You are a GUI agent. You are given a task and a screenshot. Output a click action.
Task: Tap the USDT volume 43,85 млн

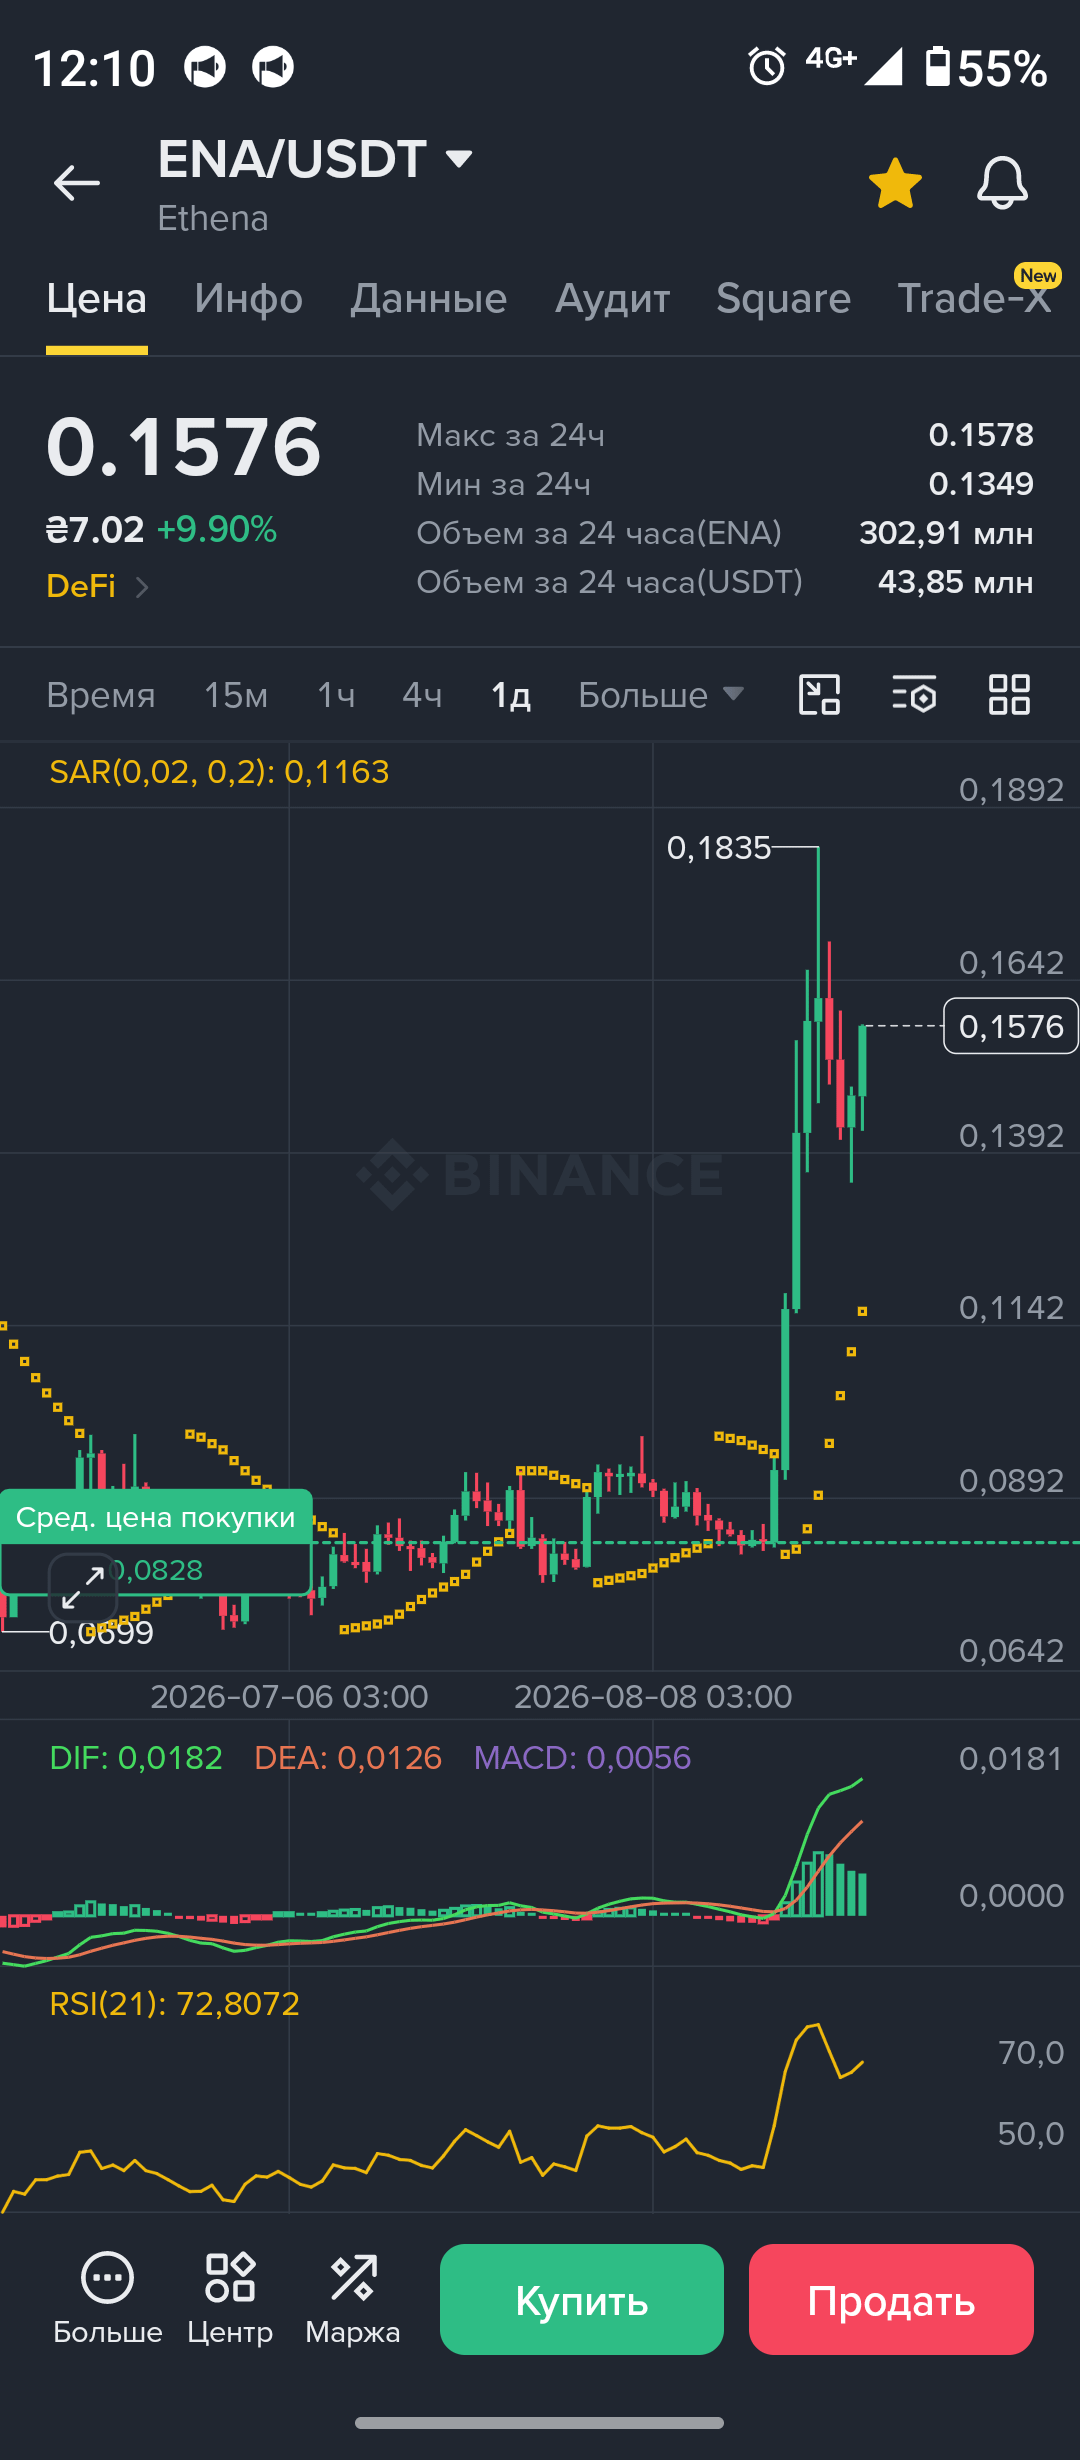tap(955, 582)
